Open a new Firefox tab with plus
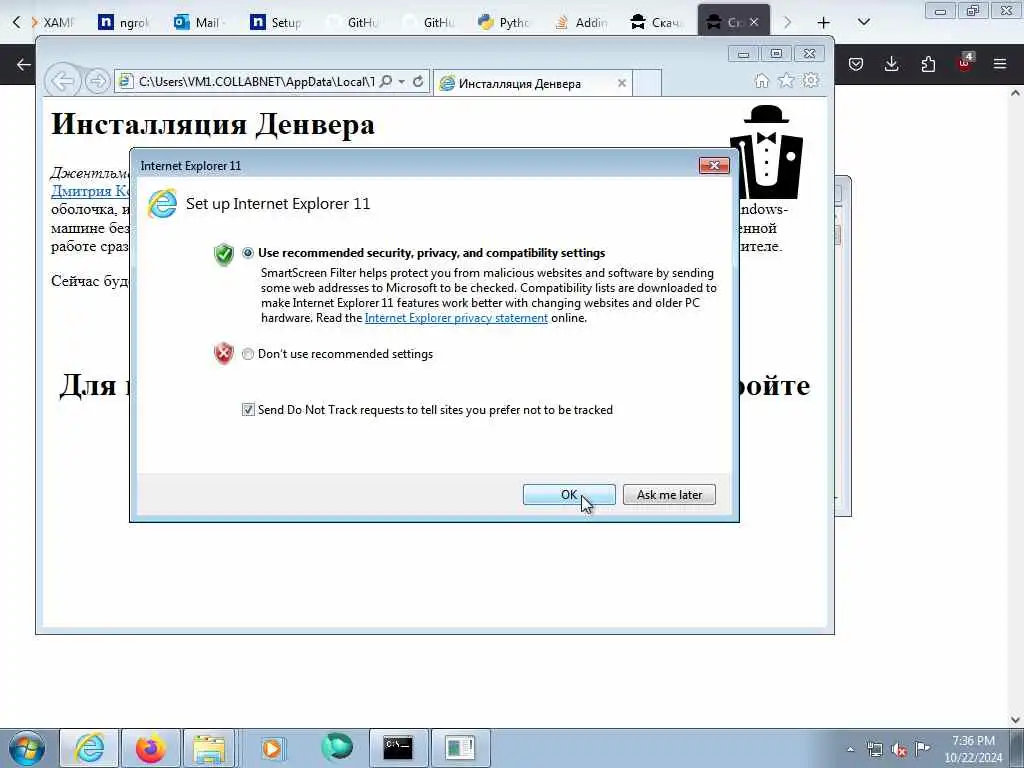The image size is (1024, 768). pos(824,23)
